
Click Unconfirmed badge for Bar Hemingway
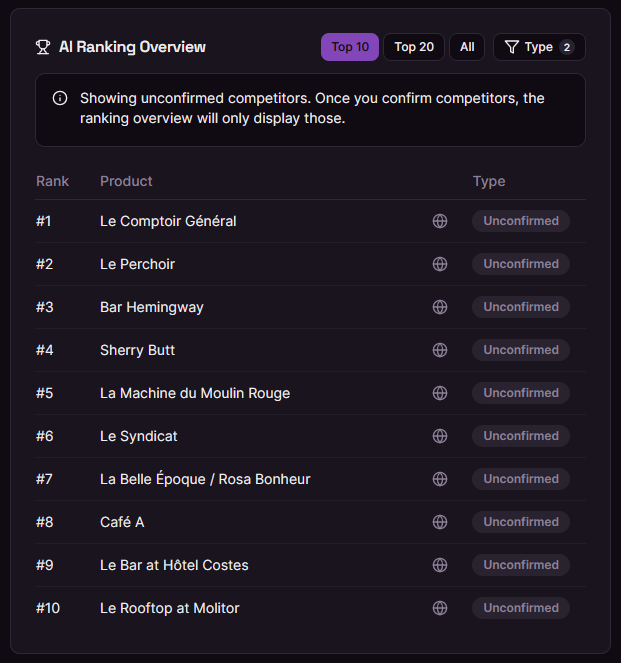[521, 307]
